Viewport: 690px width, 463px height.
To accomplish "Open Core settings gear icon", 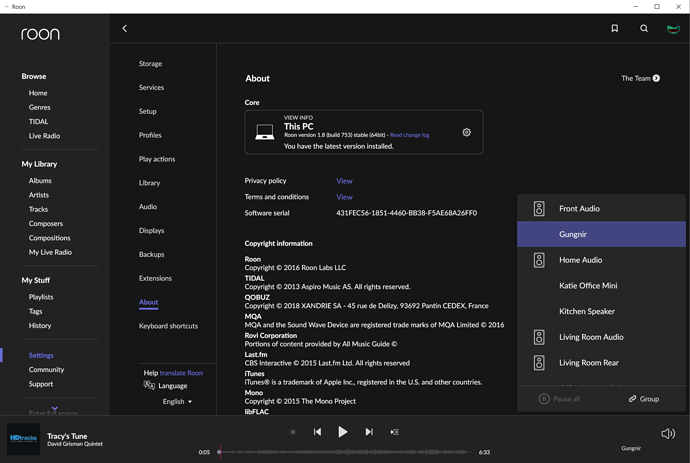I will 466,132.
